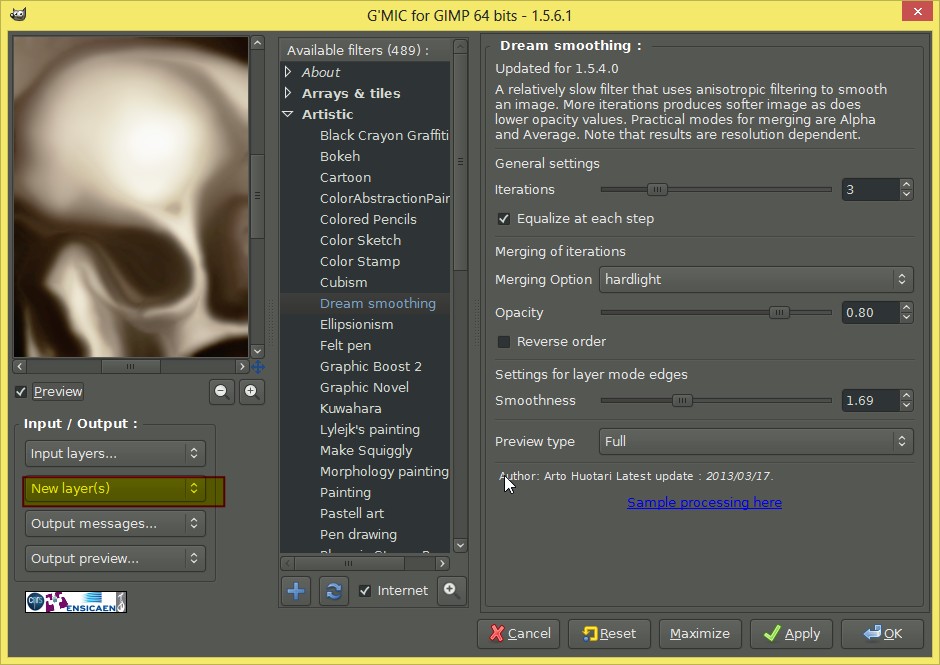Click the Iterations value field showing 3
Image resolution: width=940 pixels, height=665 pixels.
pyautogui.click(x=870, y=190)
